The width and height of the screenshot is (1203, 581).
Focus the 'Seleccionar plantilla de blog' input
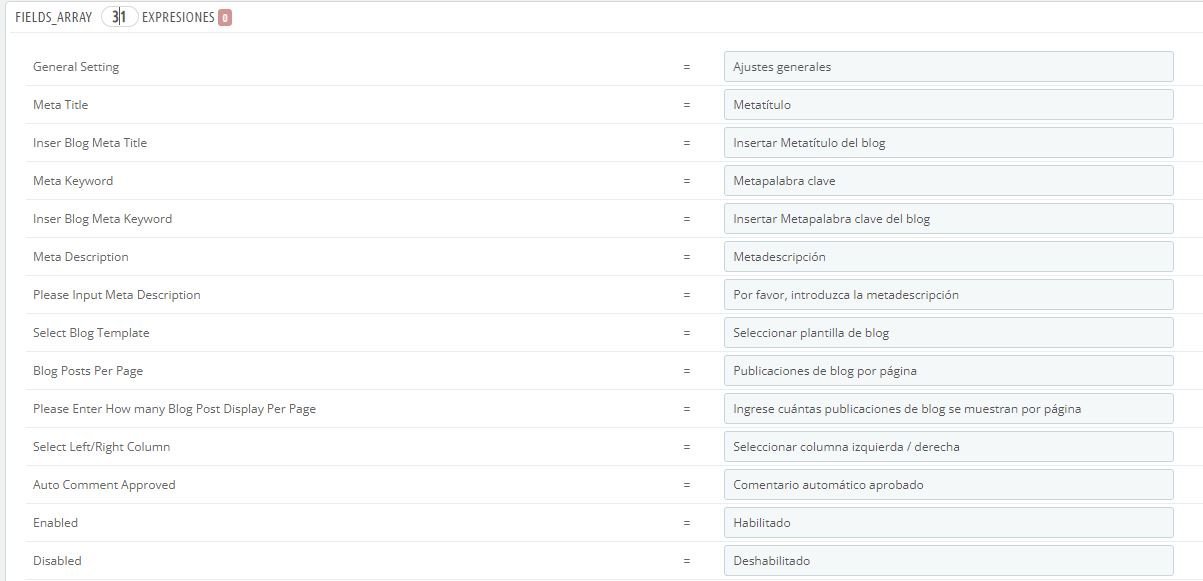point(947,333)
